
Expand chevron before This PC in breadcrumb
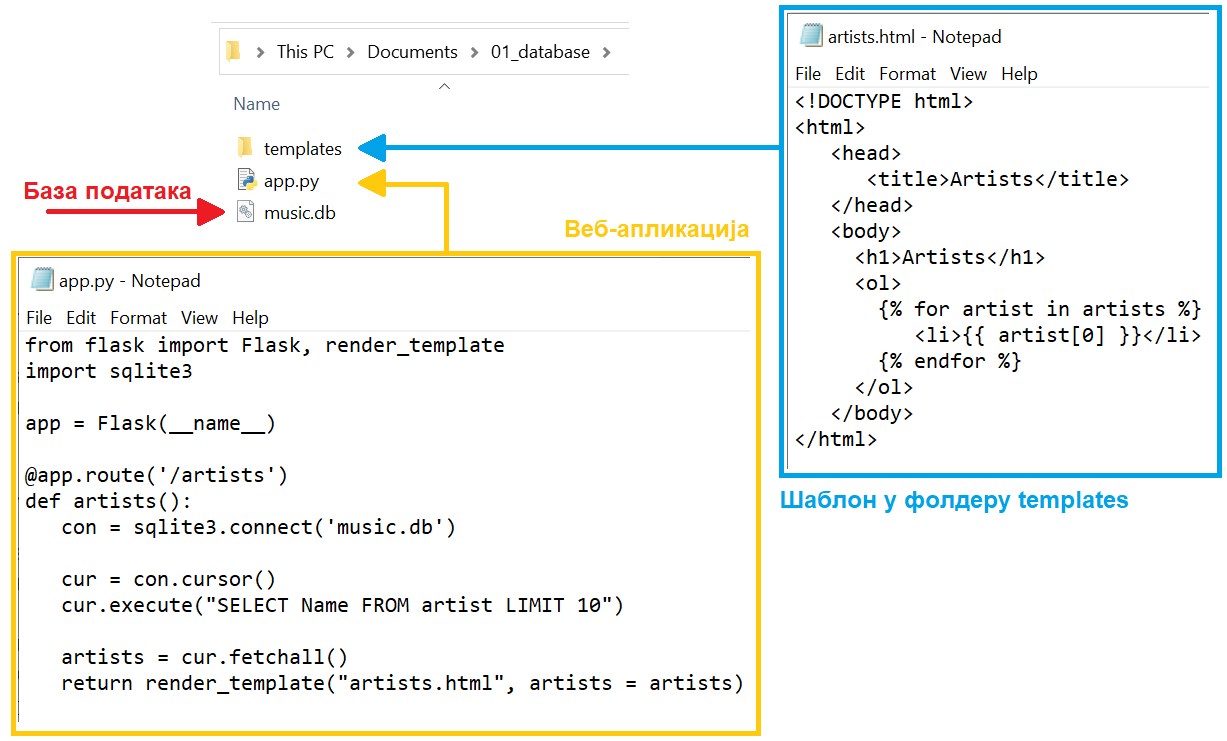pos(260,52)
